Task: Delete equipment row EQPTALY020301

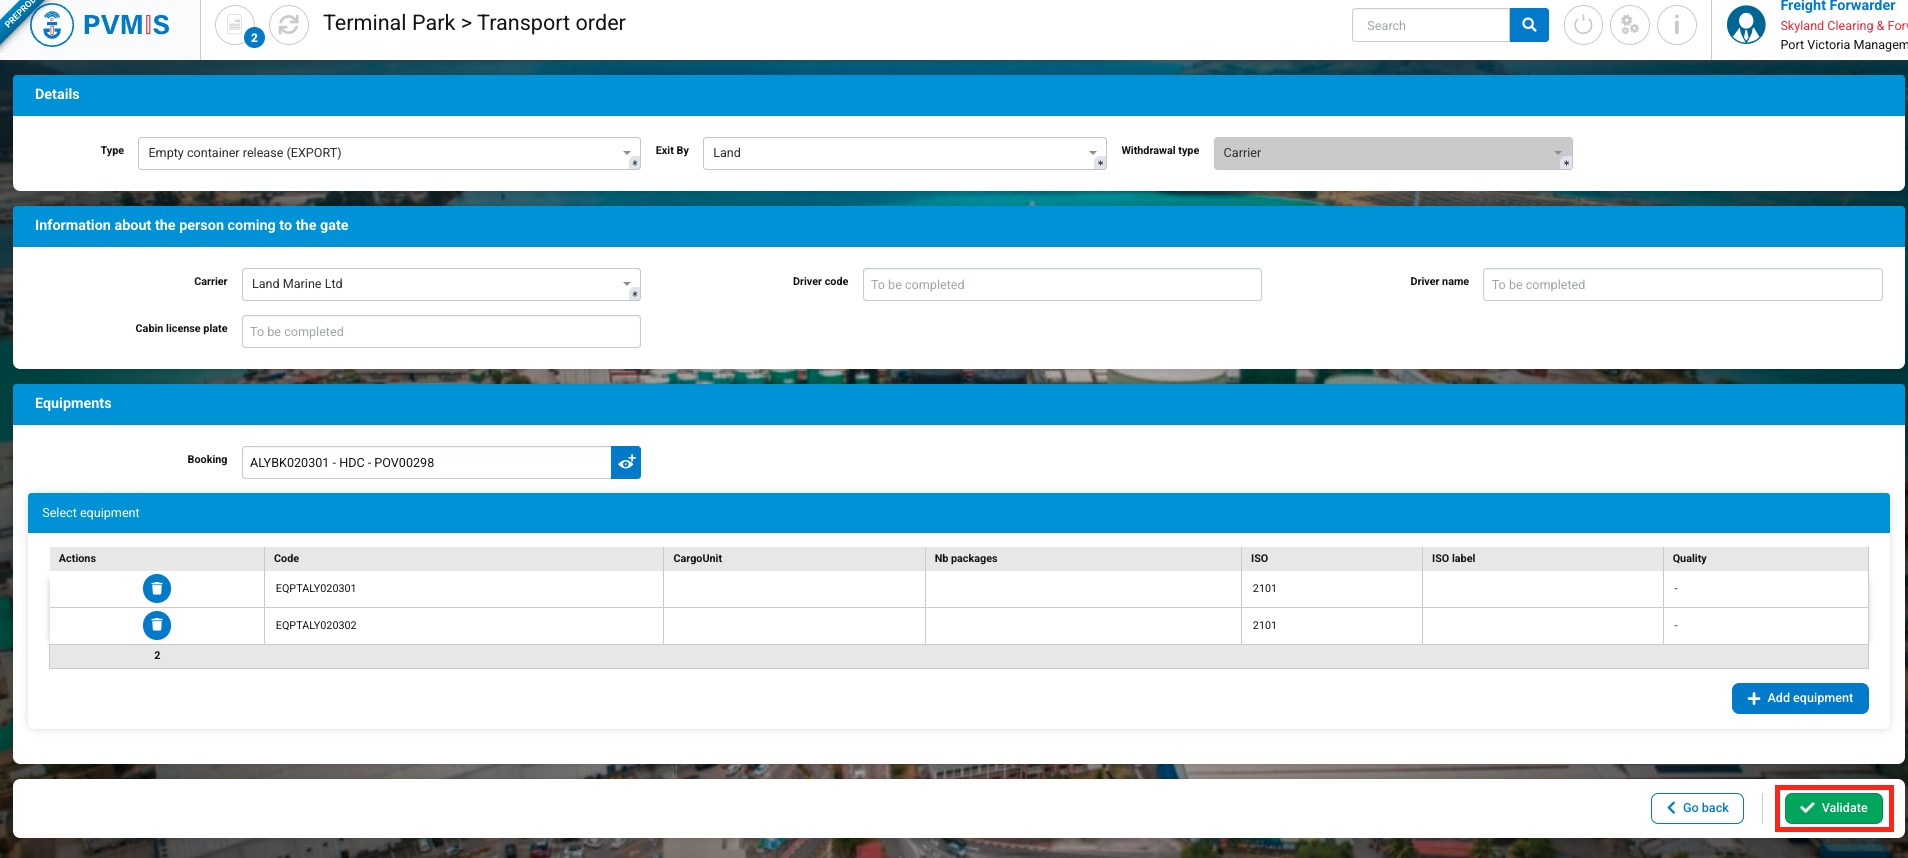Action: pyautogui.click(x=157, y=588)
